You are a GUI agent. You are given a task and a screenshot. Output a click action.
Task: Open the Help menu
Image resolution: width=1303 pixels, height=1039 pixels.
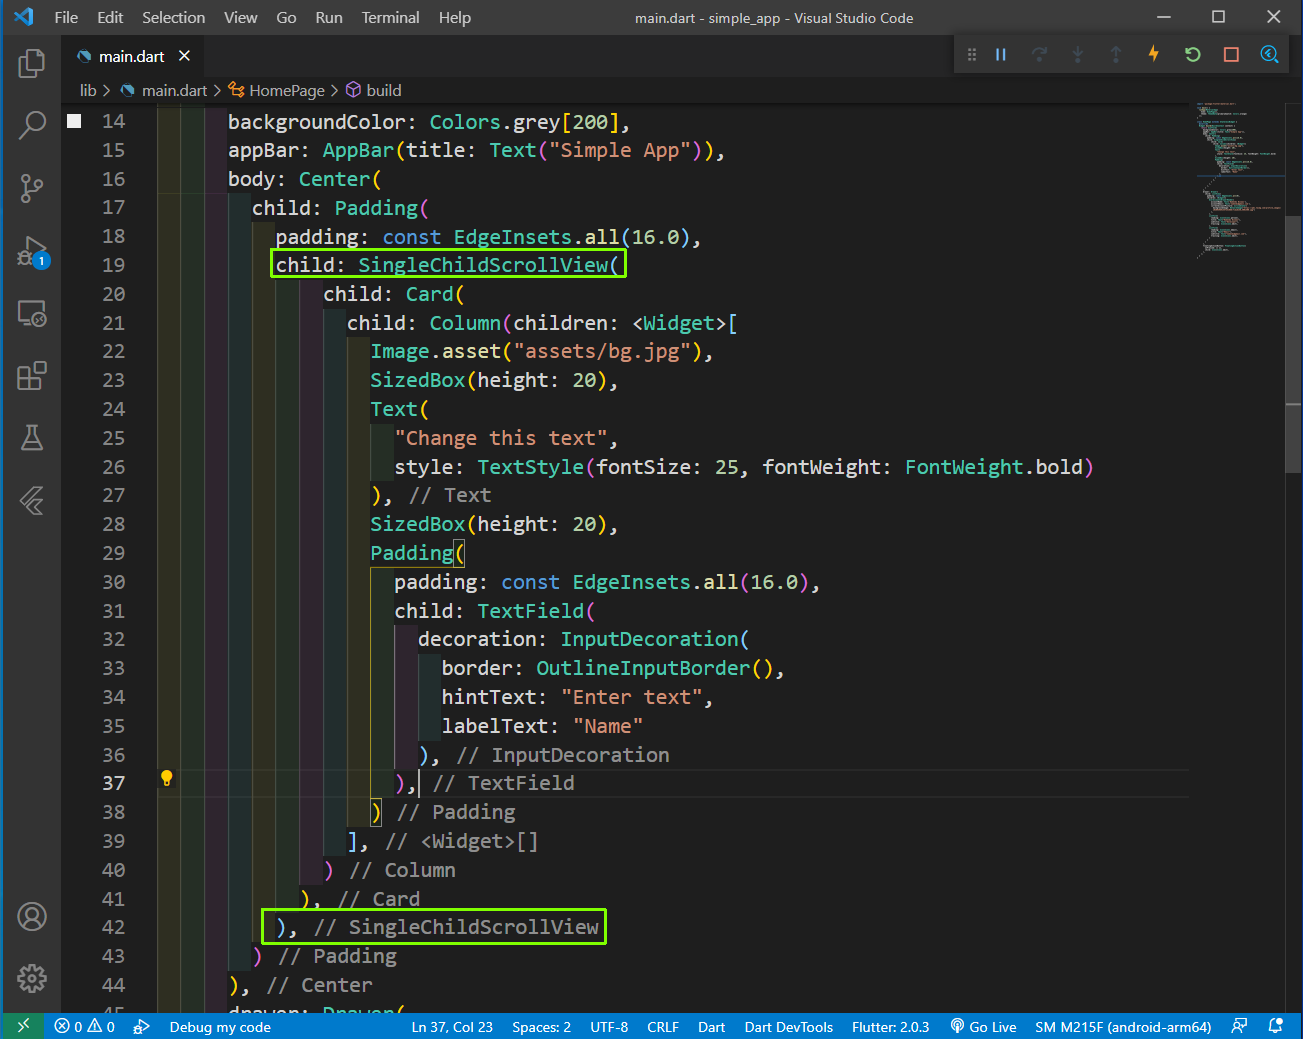point(455,18)
